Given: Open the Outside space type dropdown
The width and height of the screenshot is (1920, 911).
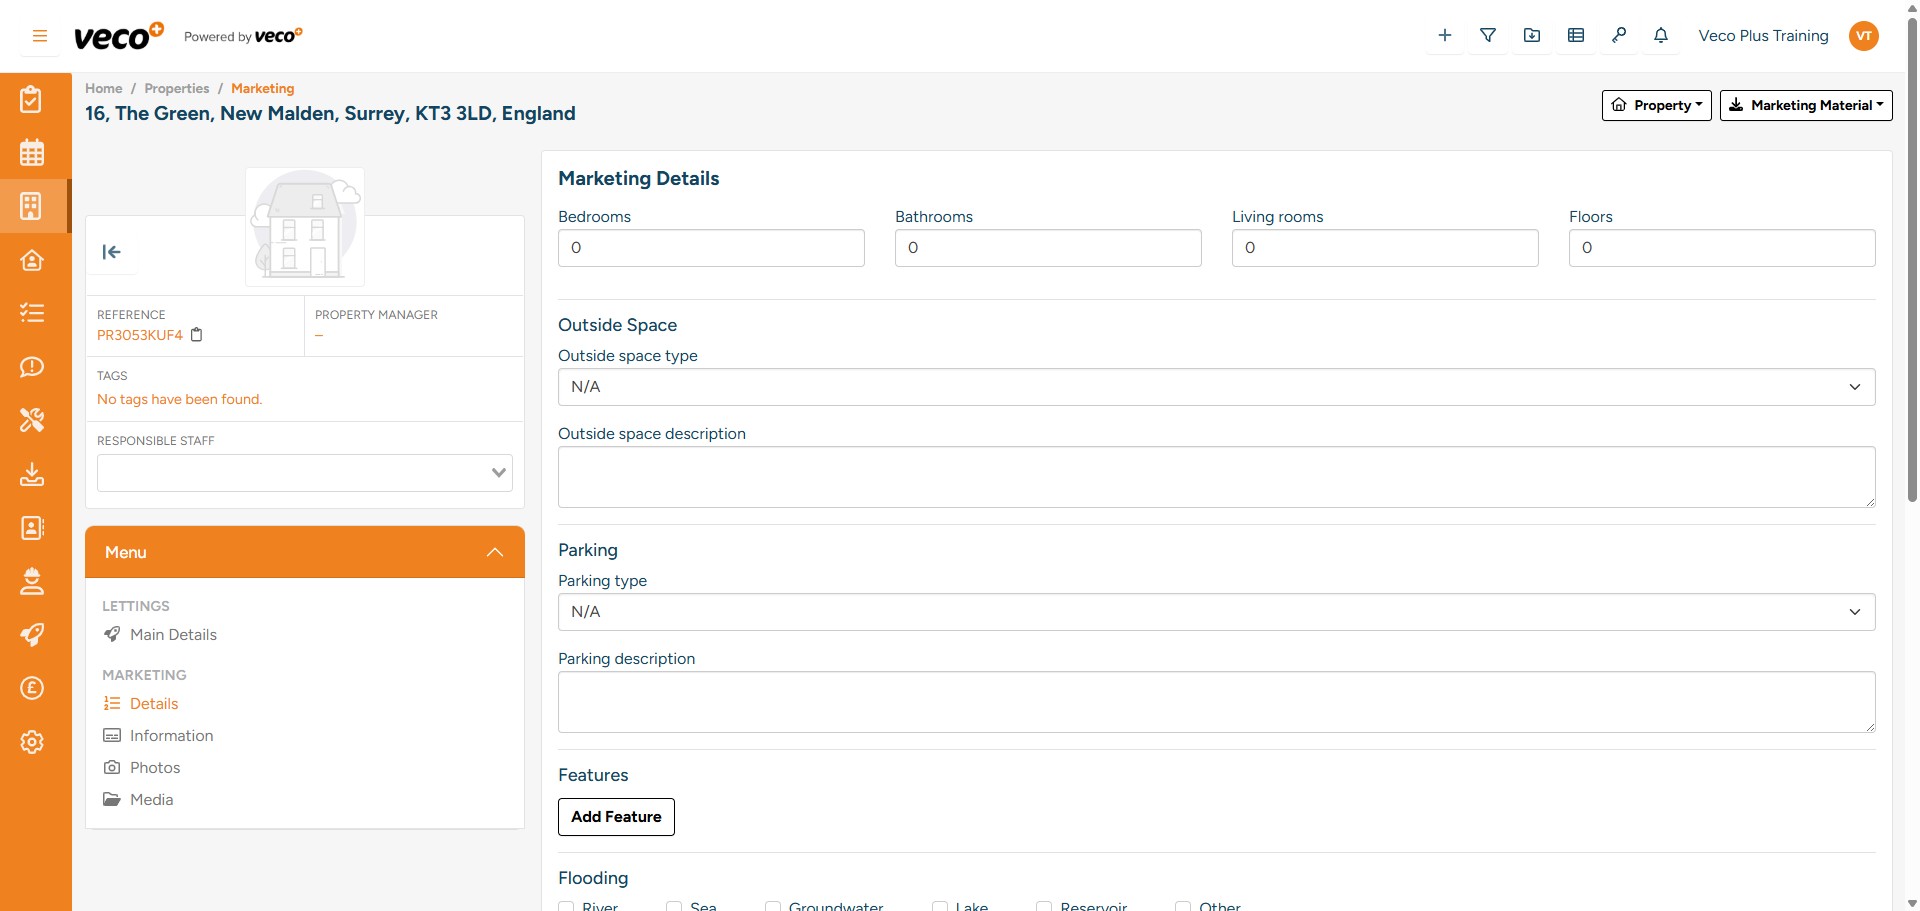Looking at the screenshot, I should click(x=1216, y=387).
